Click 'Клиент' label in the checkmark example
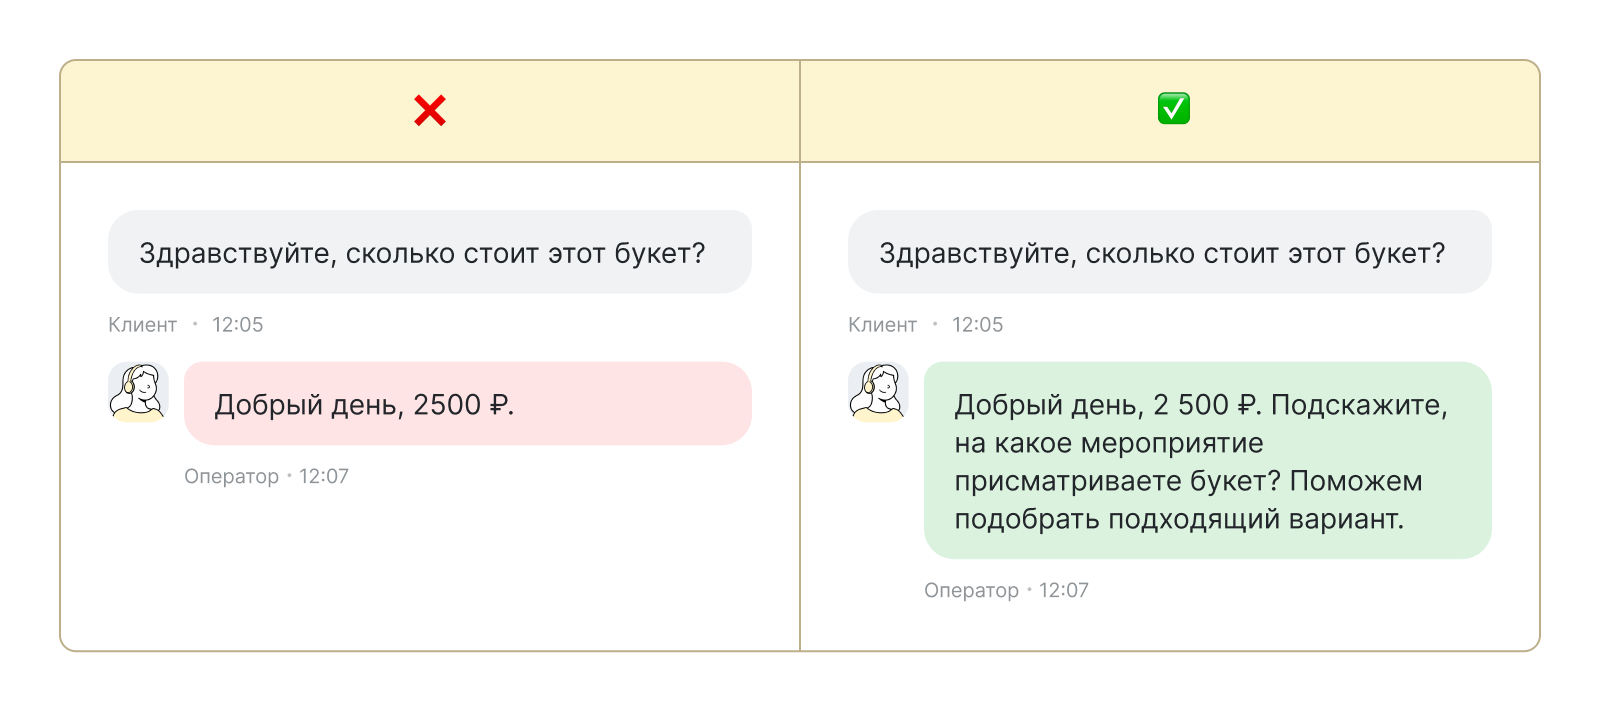Viewport: 1600px width, 712px height. click(x=882, y=325)
